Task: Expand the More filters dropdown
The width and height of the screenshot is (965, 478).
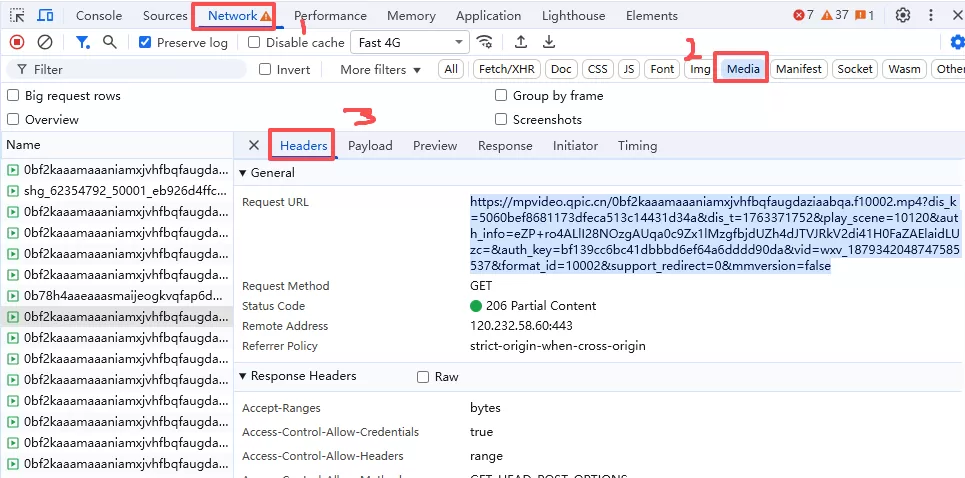Action: tap(380, 70)
